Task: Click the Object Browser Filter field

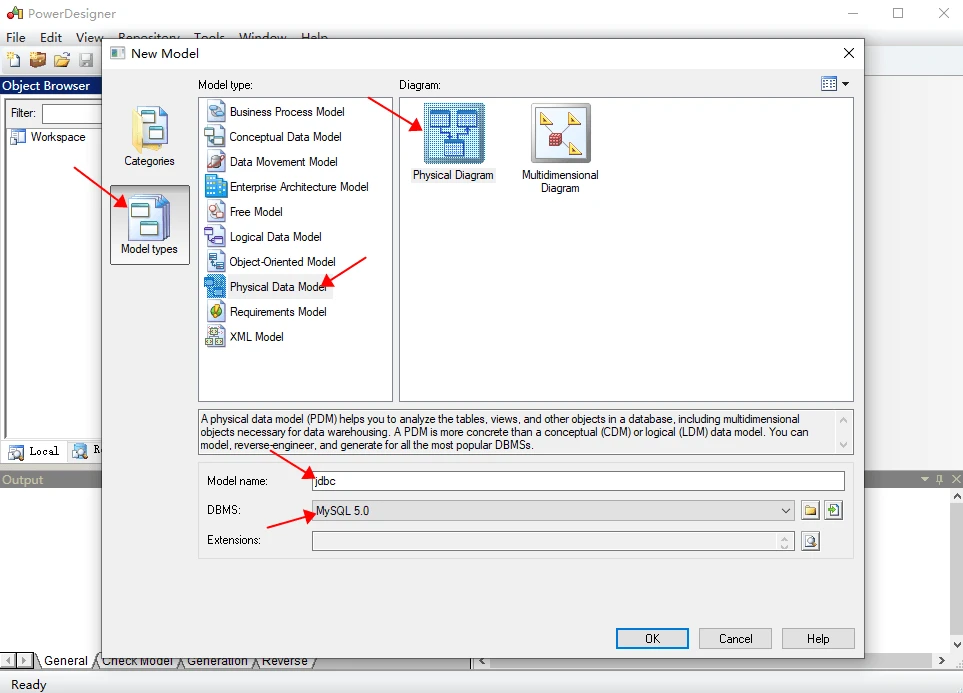Action: (72, 113)
